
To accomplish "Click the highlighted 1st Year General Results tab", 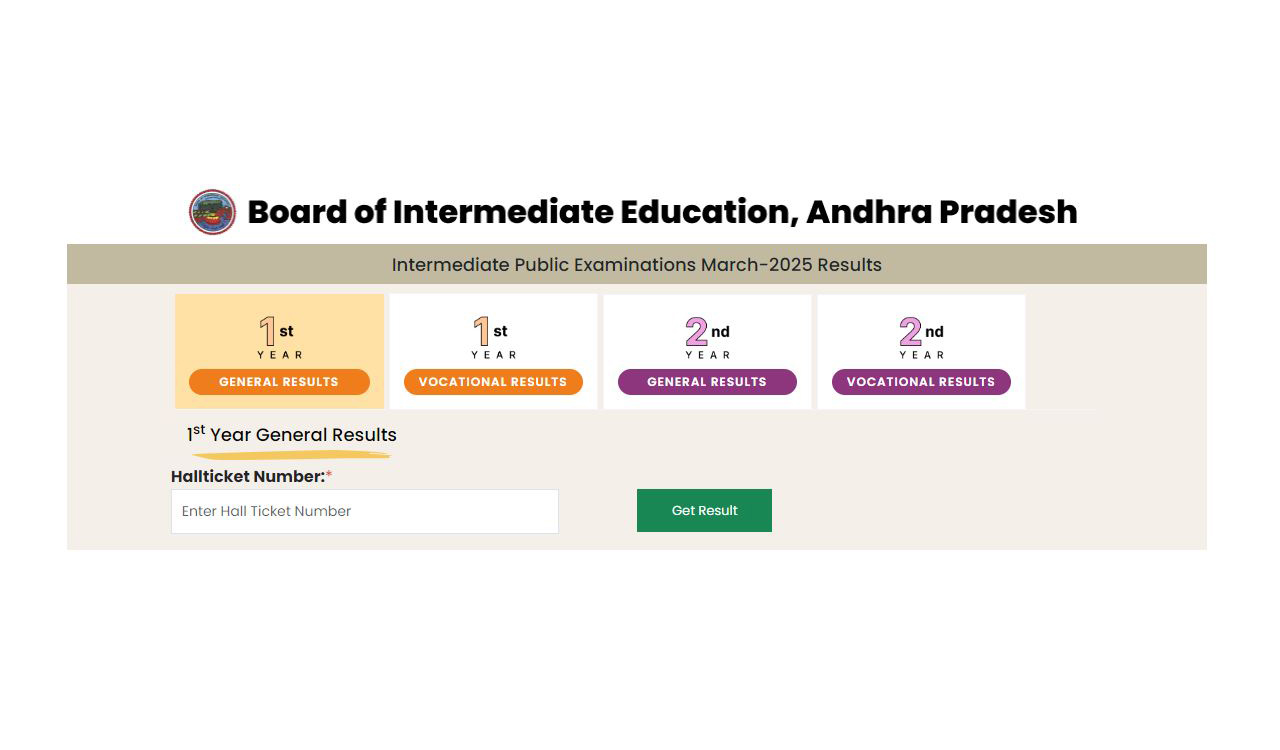I will (x=279, y=351).
